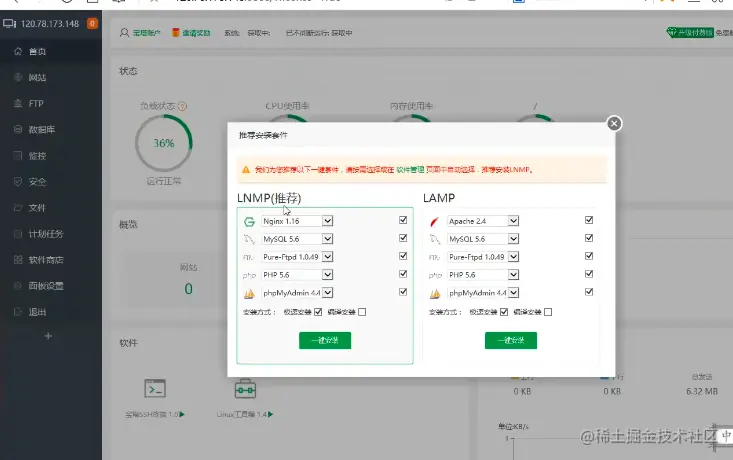Open the 网站 globe icon in sidebar
733x460 pixels.
click(18, 77)
